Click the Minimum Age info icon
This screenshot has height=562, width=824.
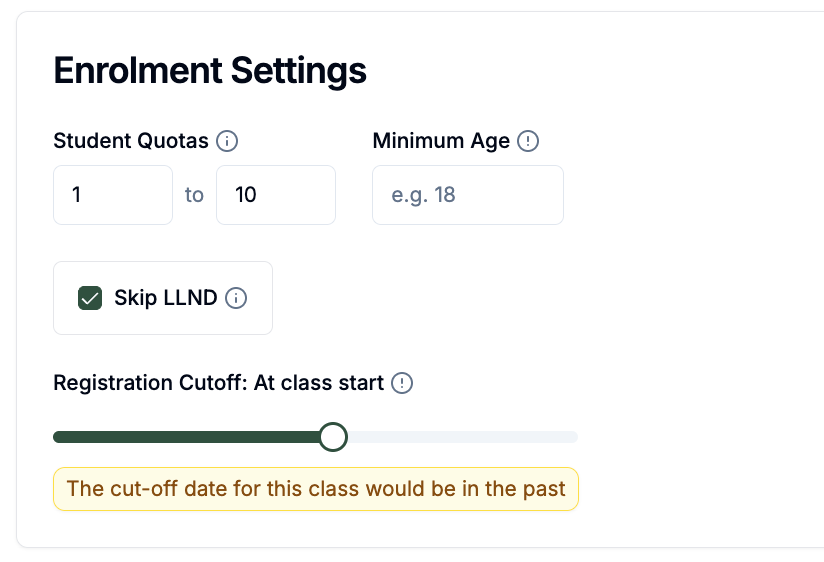pyautogui.click(x=528, y=141)
